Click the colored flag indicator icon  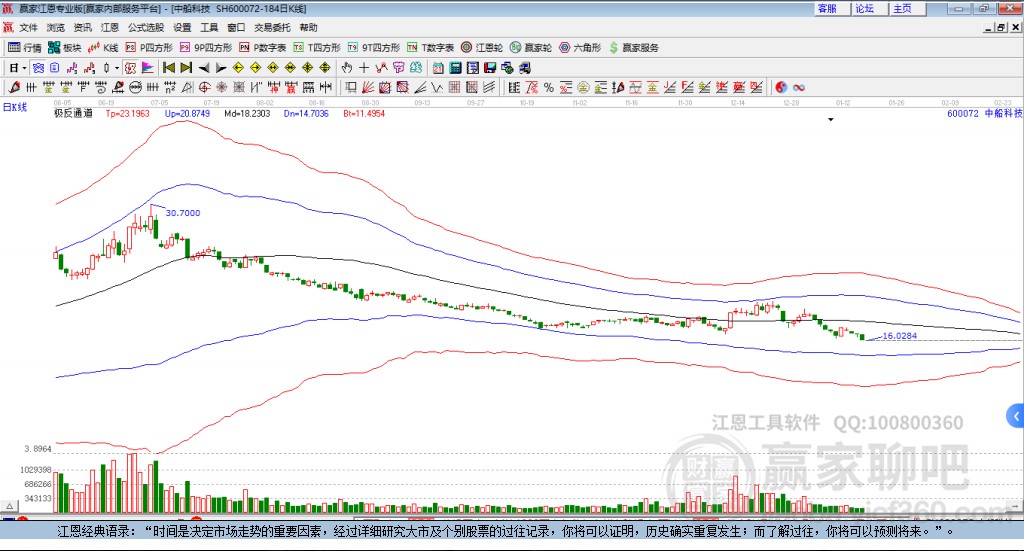click(x=148, y=68)
